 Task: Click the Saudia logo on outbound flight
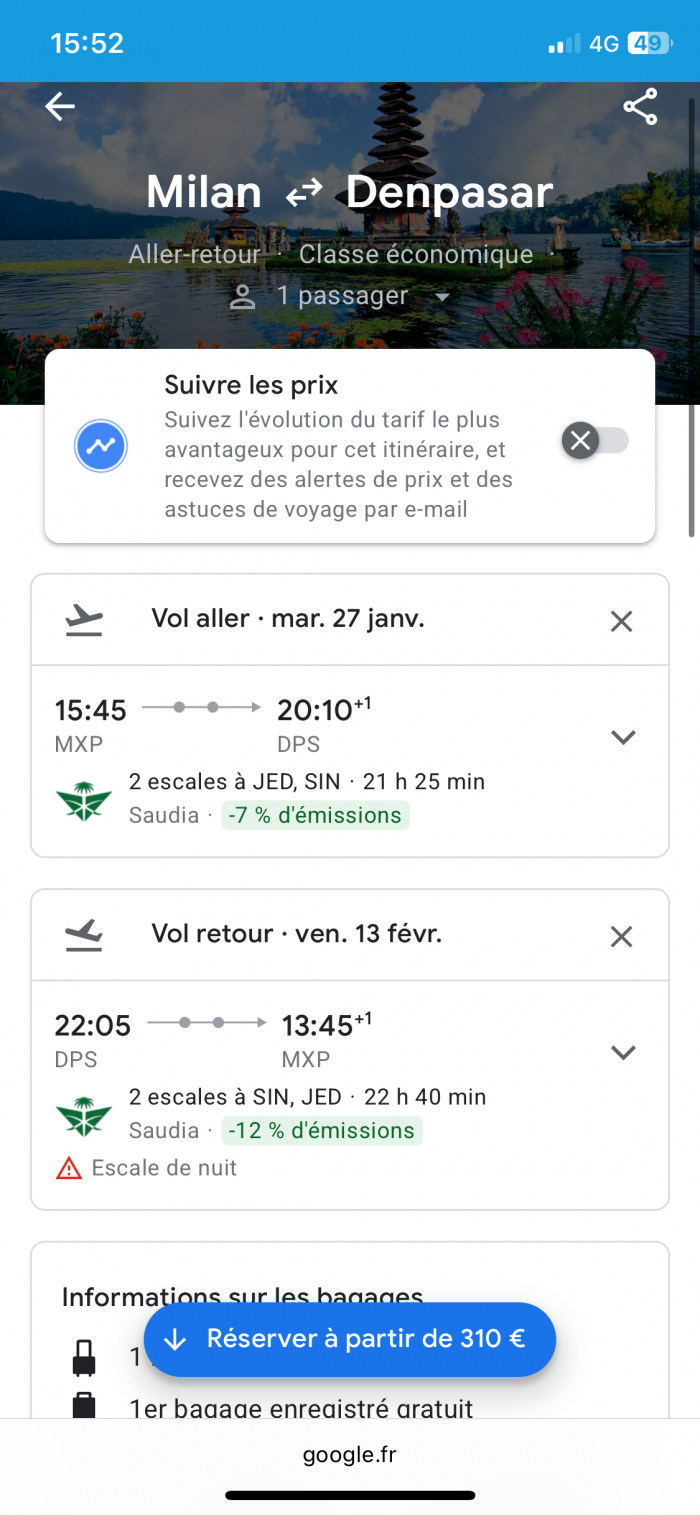point(84,800)
